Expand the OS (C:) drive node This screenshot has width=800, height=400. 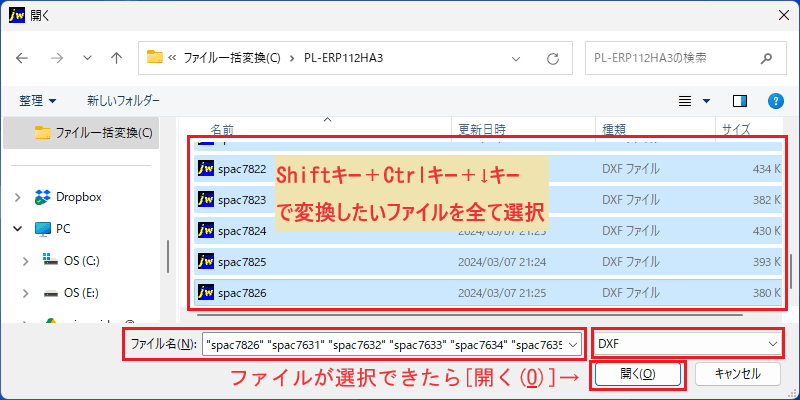pos(25,261)
